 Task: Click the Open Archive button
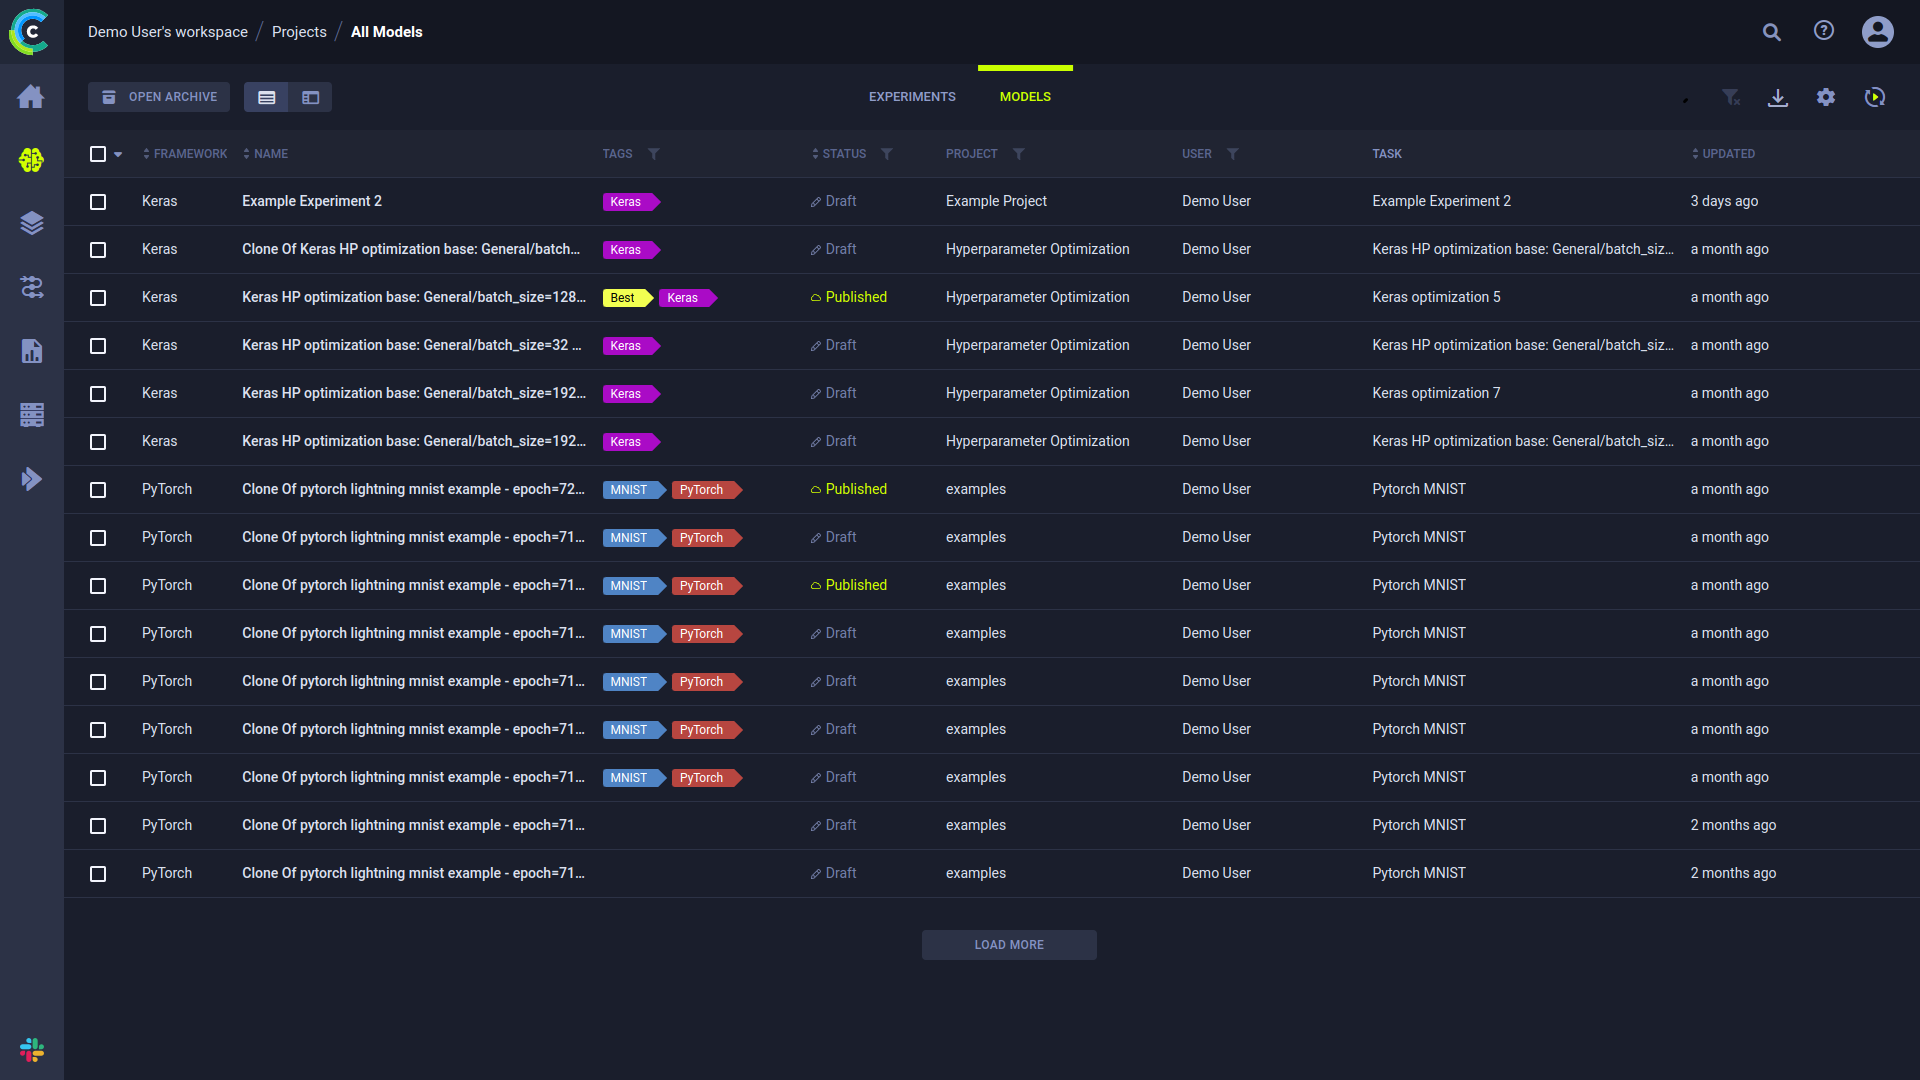tap(159, 97)
